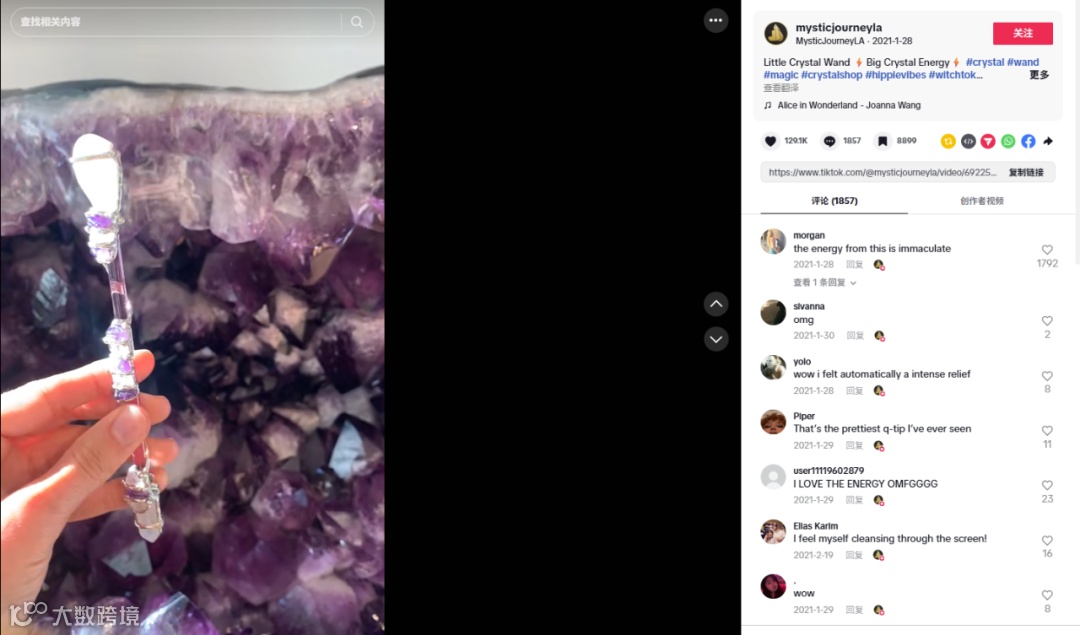1080x635 pixels.
Task: Like the video with heart icon
Action: 770,141
